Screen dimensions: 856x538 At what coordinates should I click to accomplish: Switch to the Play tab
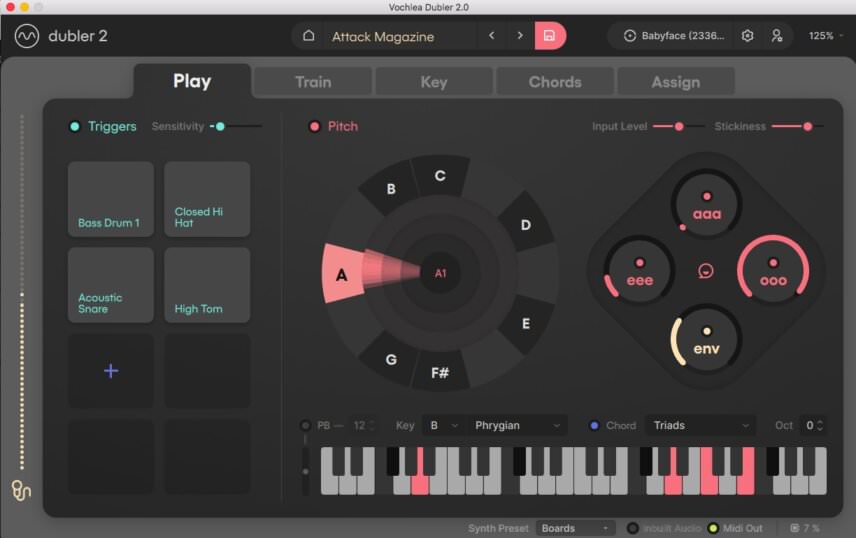pyautogui.click(x=192, y=81)
